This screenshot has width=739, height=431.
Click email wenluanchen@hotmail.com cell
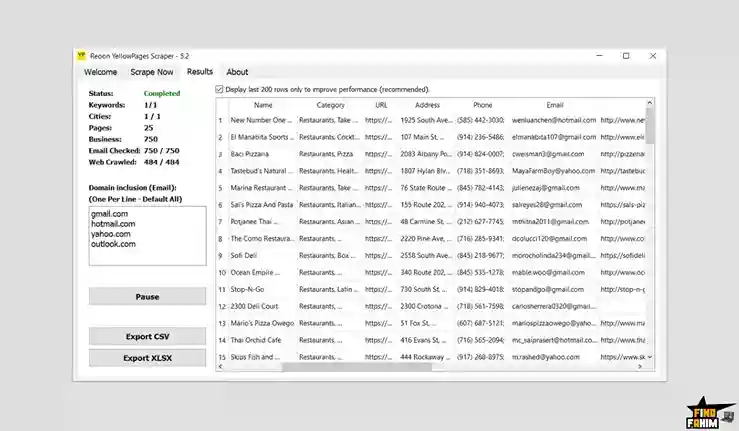click(554, 120)
